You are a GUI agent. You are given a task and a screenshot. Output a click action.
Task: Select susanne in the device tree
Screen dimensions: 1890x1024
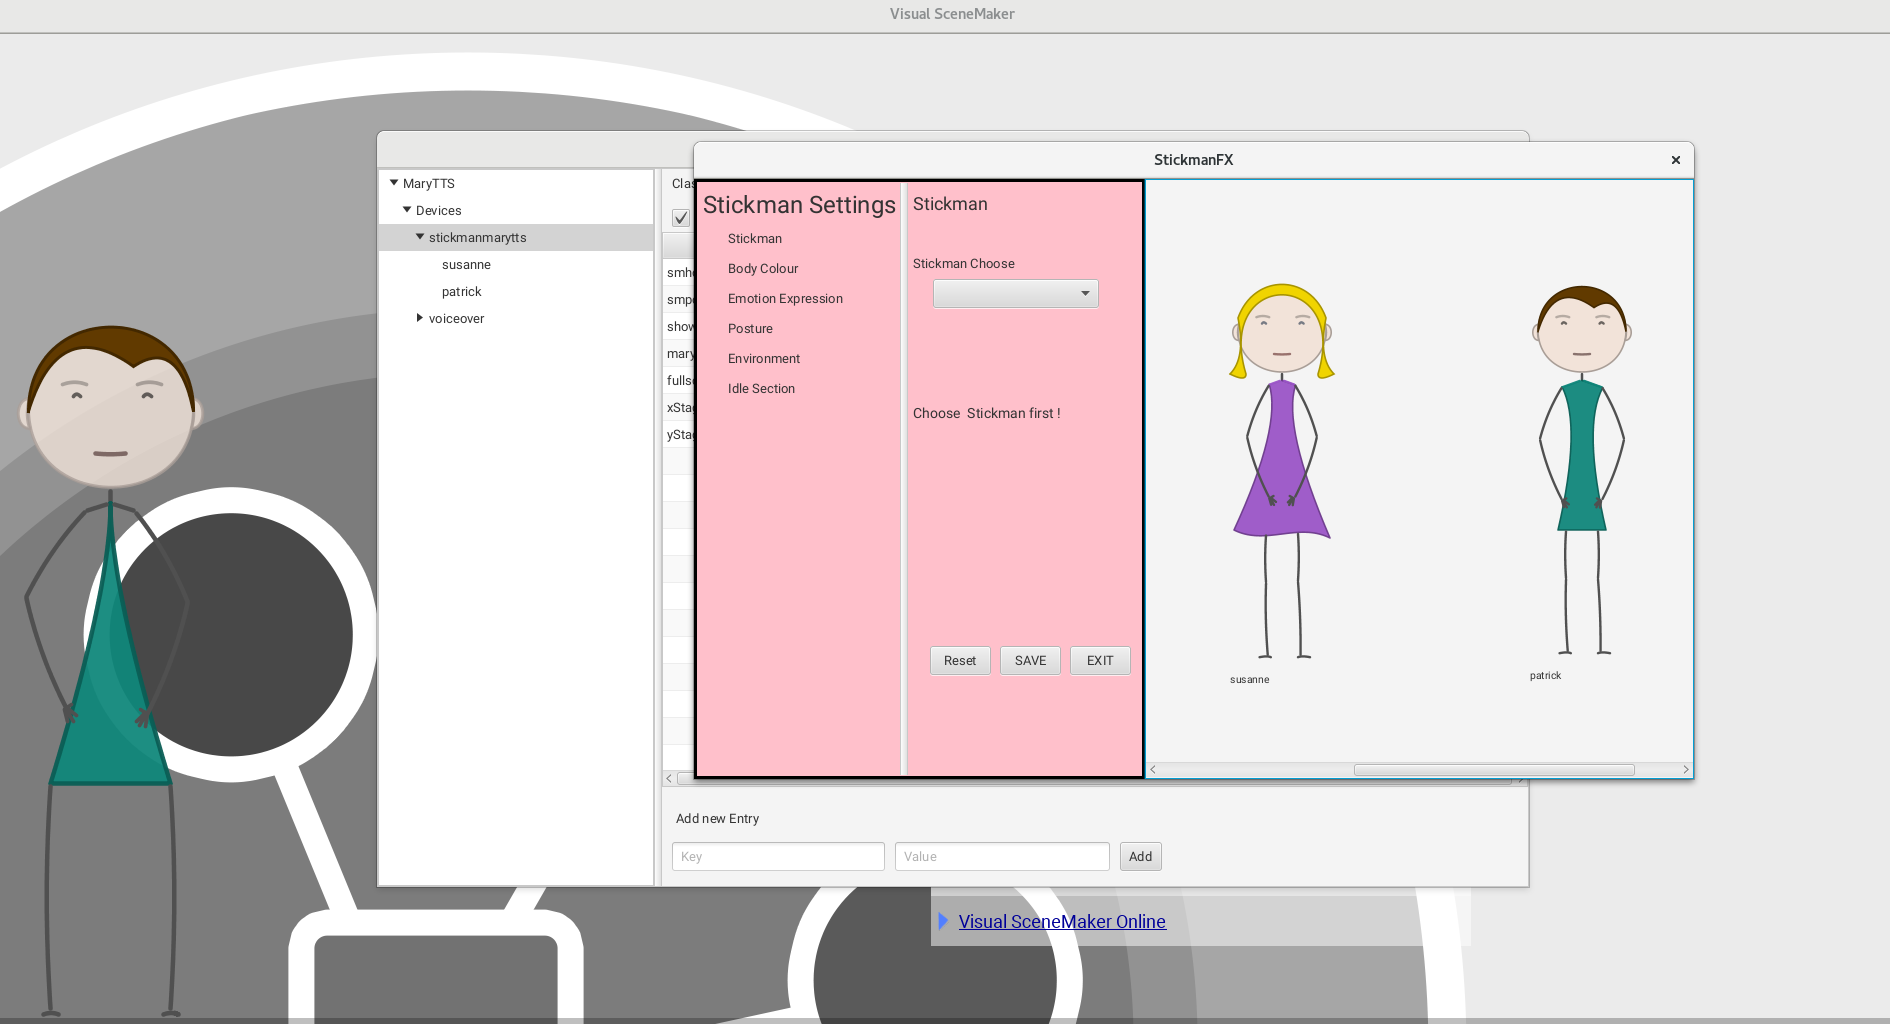(x=466, y=265)
